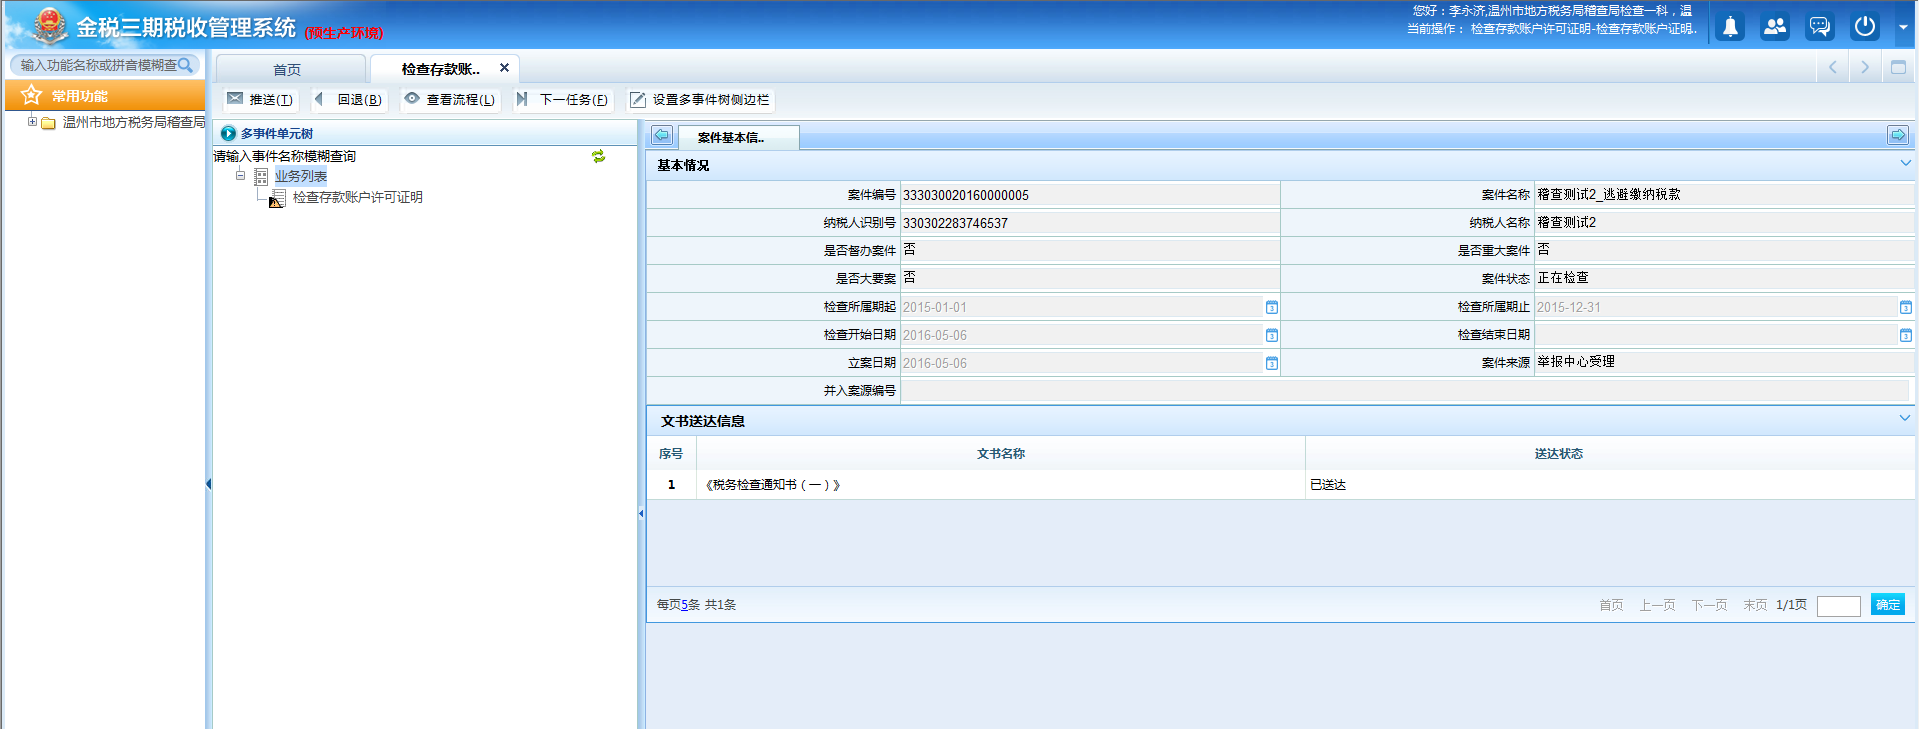Select the 业务列表 tree item
The height and width of the screenshot is (729, 1919).
(301, 176)
